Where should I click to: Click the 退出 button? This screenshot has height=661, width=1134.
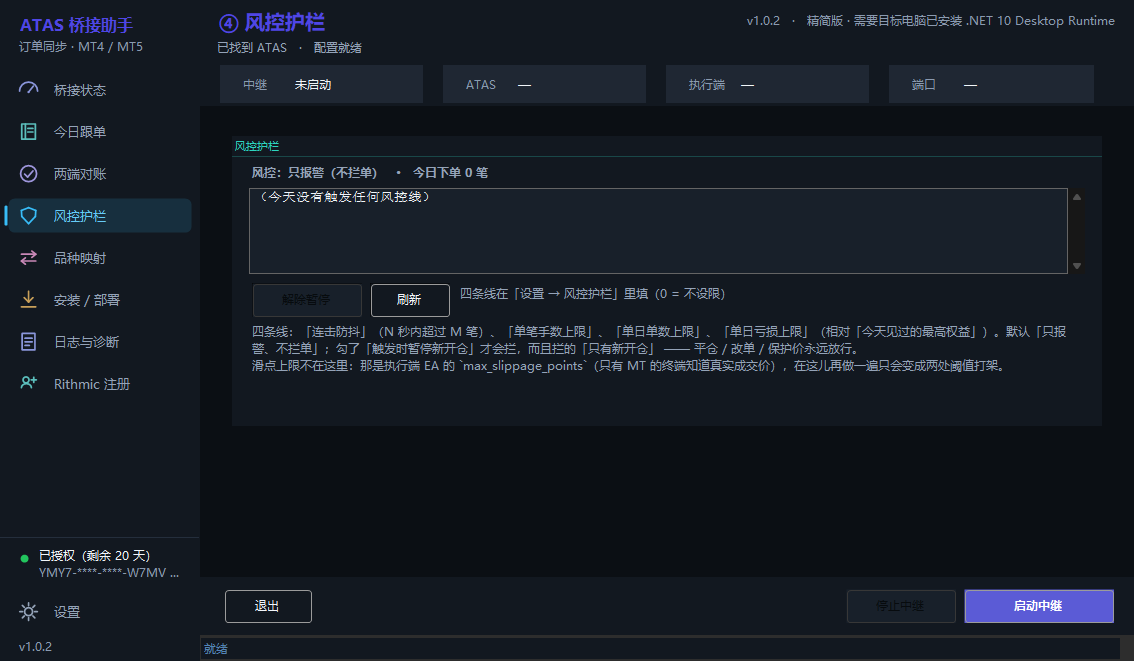click(x=268, y=606)
